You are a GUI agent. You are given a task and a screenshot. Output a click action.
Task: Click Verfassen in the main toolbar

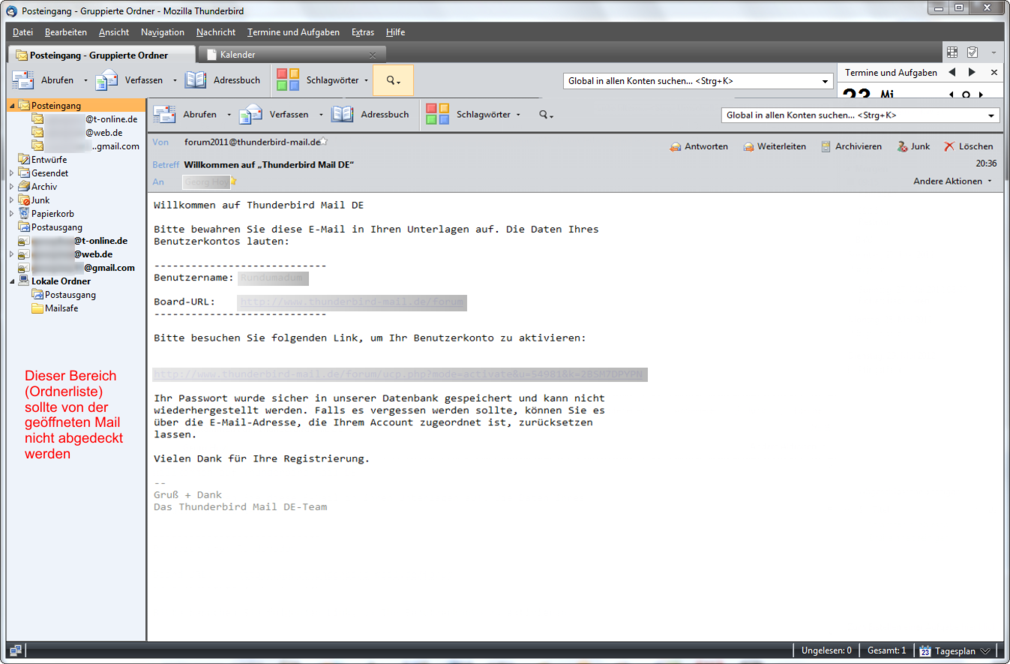click(x=129, y=81)
